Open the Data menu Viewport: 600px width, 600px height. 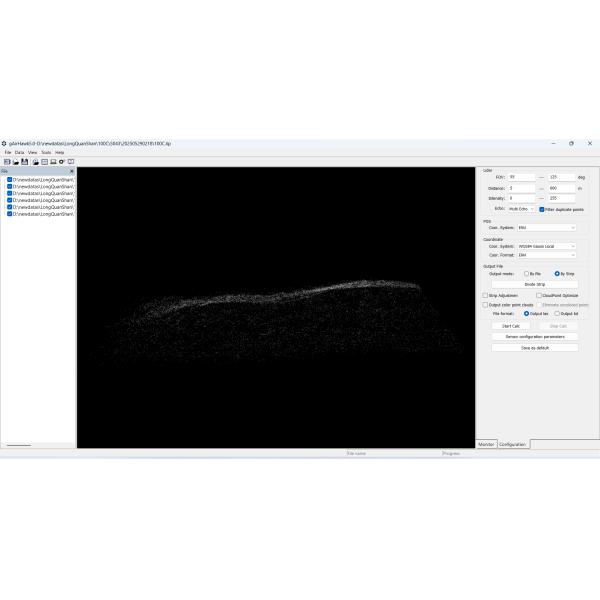20,152
